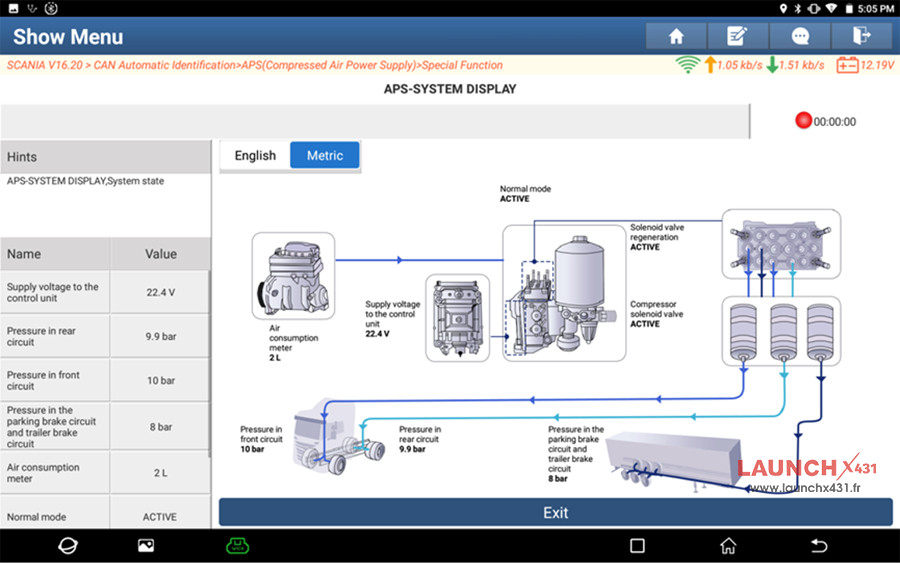Tap the valve block image at top right

tap(781, 244)
